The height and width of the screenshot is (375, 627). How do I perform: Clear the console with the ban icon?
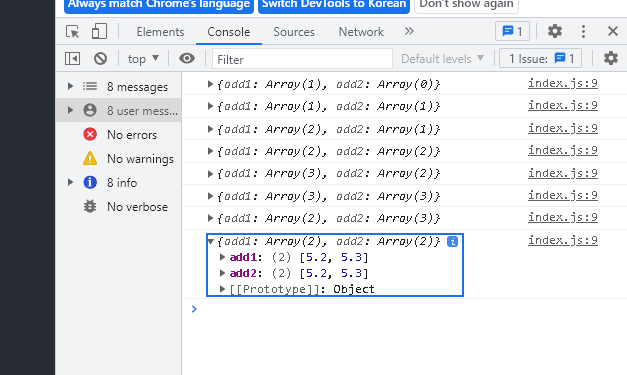click(x=100, y=59)
